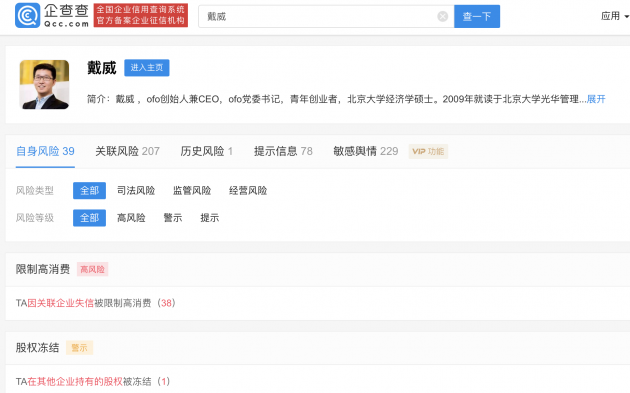Click the 企查查 brand name text
The height and width of the screenshot is (393, 630).
[66, 11]
